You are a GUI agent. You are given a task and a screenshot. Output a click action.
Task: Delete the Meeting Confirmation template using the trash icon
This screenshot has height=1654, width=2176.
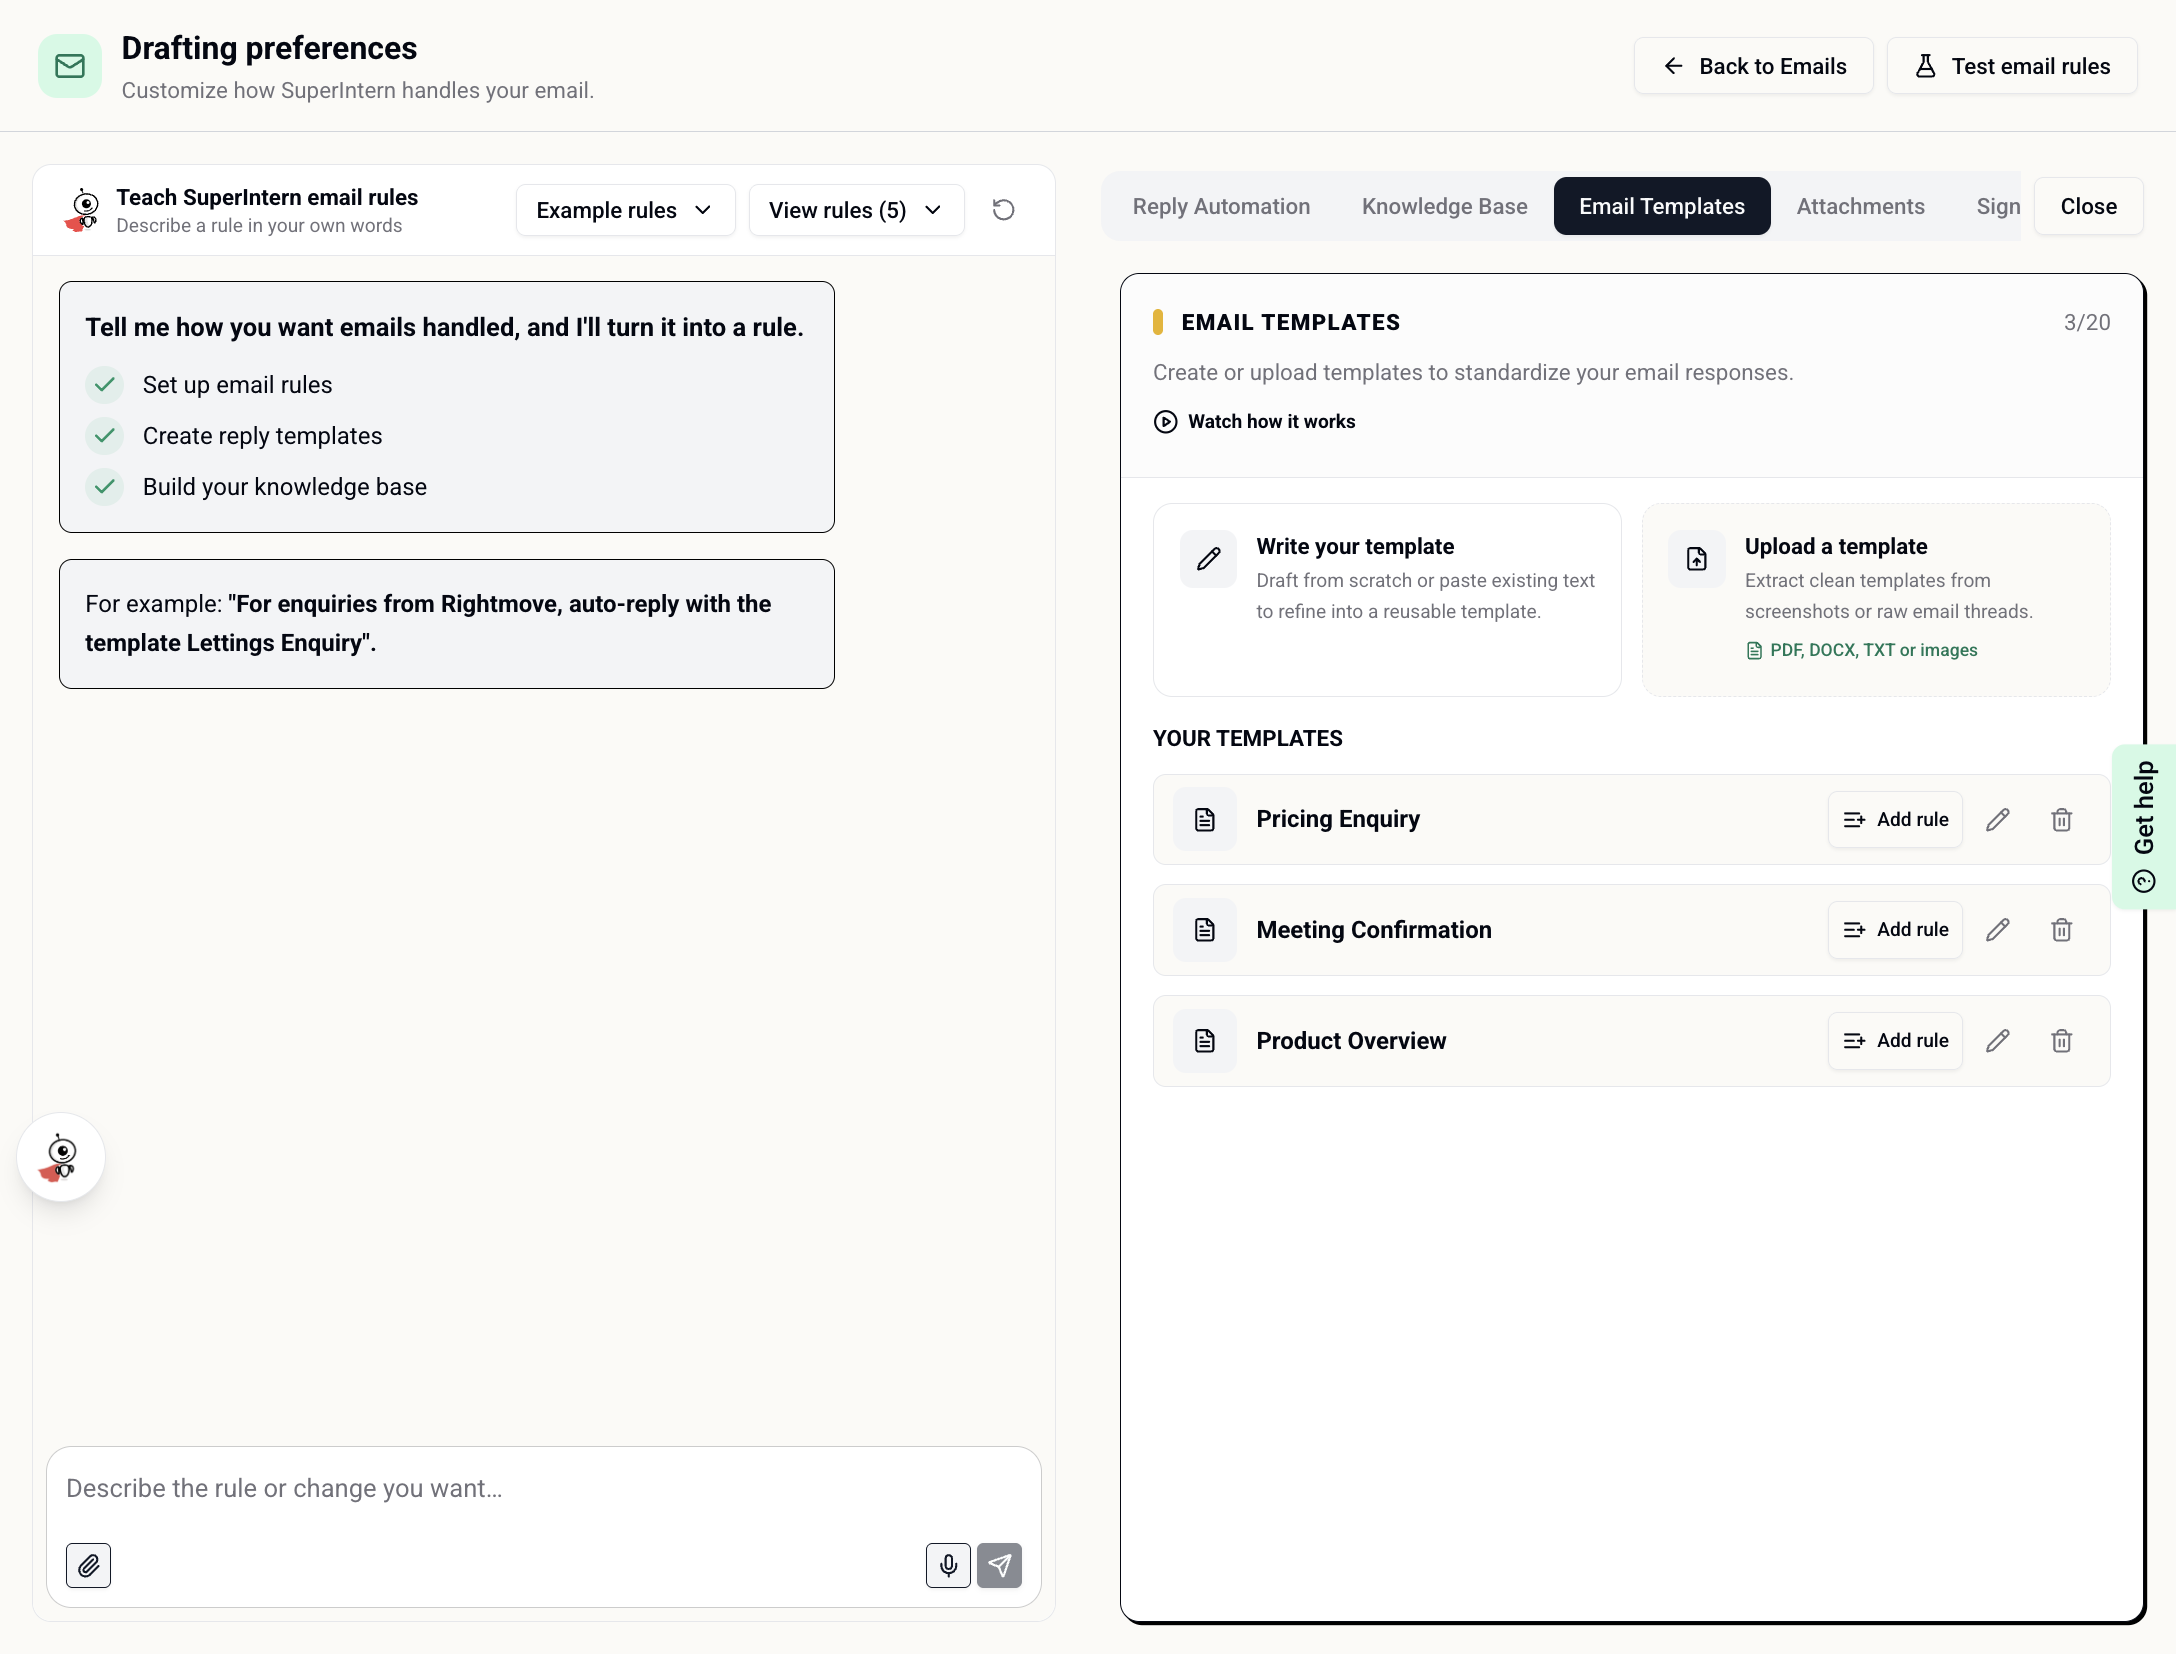[x=2061, y=930]
